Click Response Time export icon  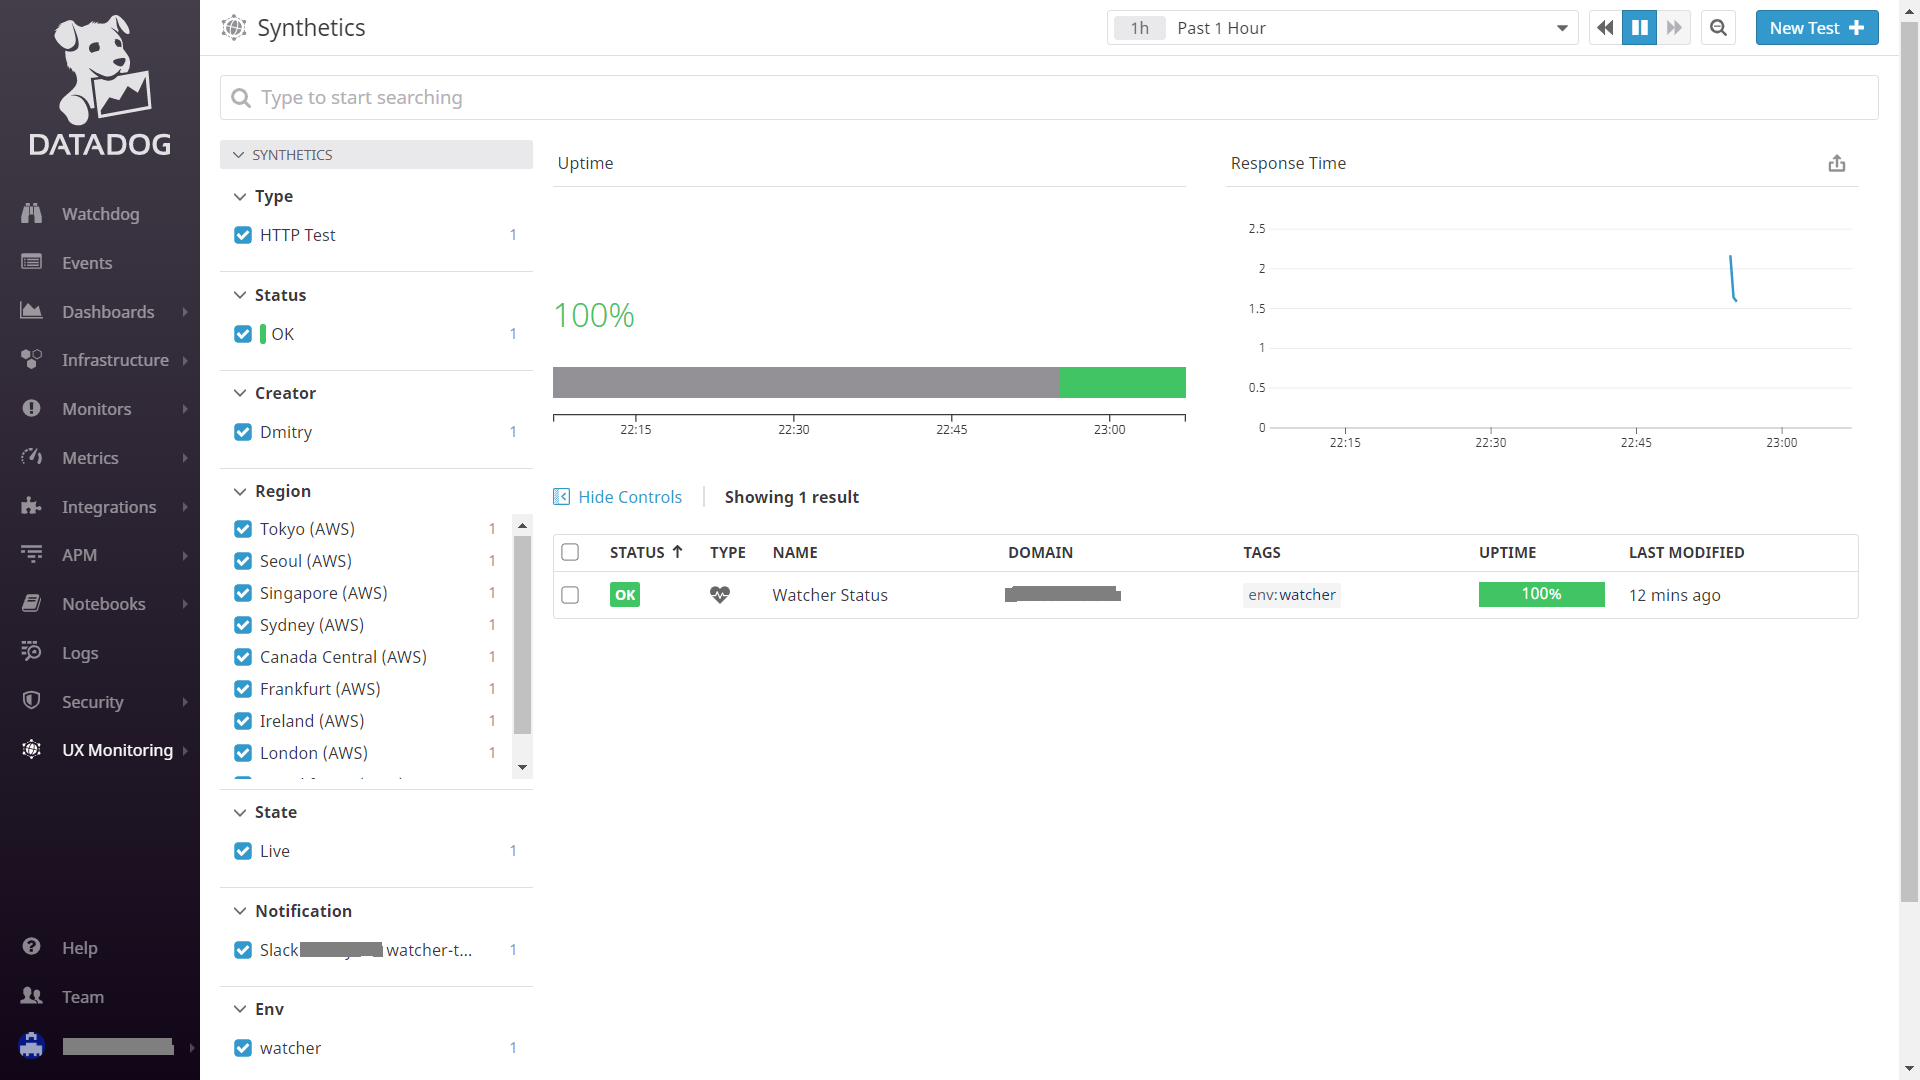click(x=1837, y=163)
